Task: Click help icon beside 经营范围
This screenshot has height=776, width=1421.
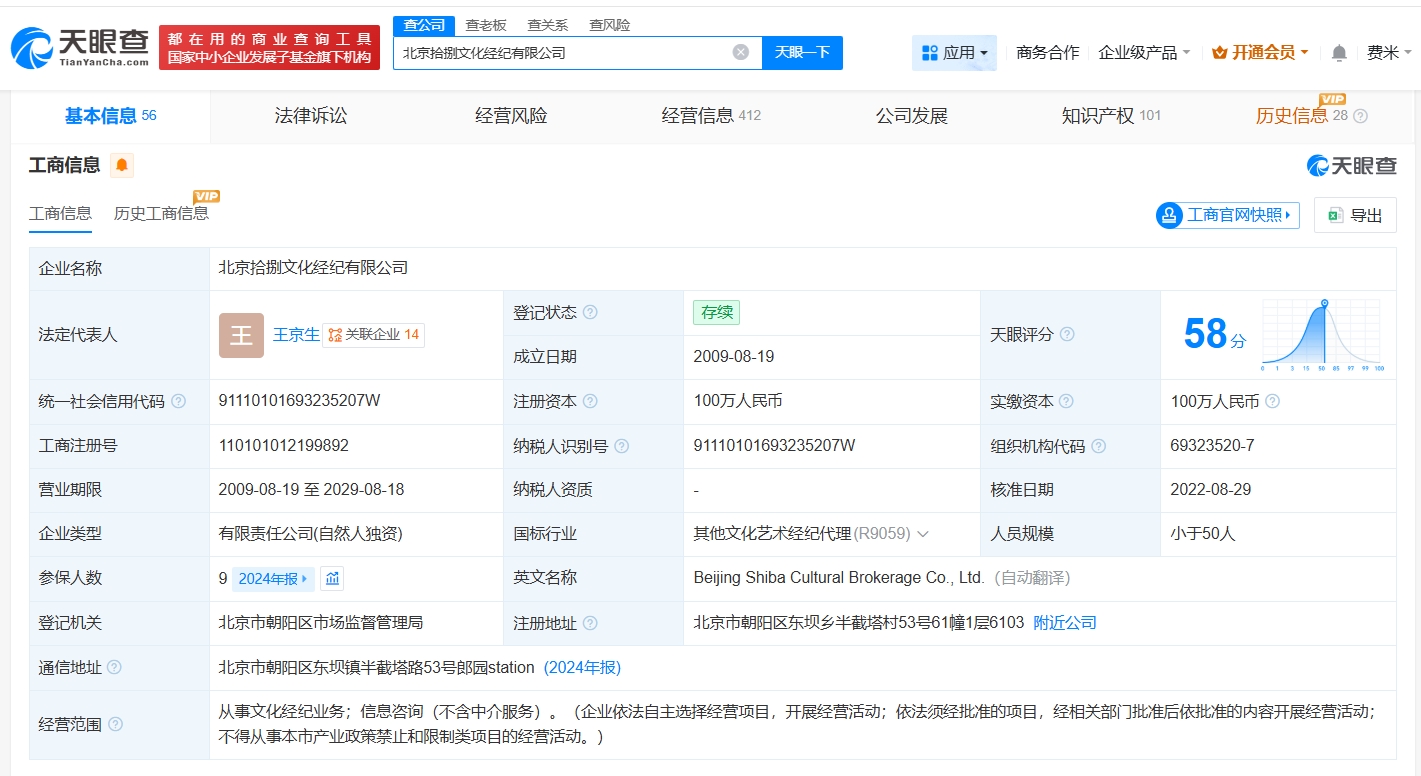Action: tap(115, 724)
